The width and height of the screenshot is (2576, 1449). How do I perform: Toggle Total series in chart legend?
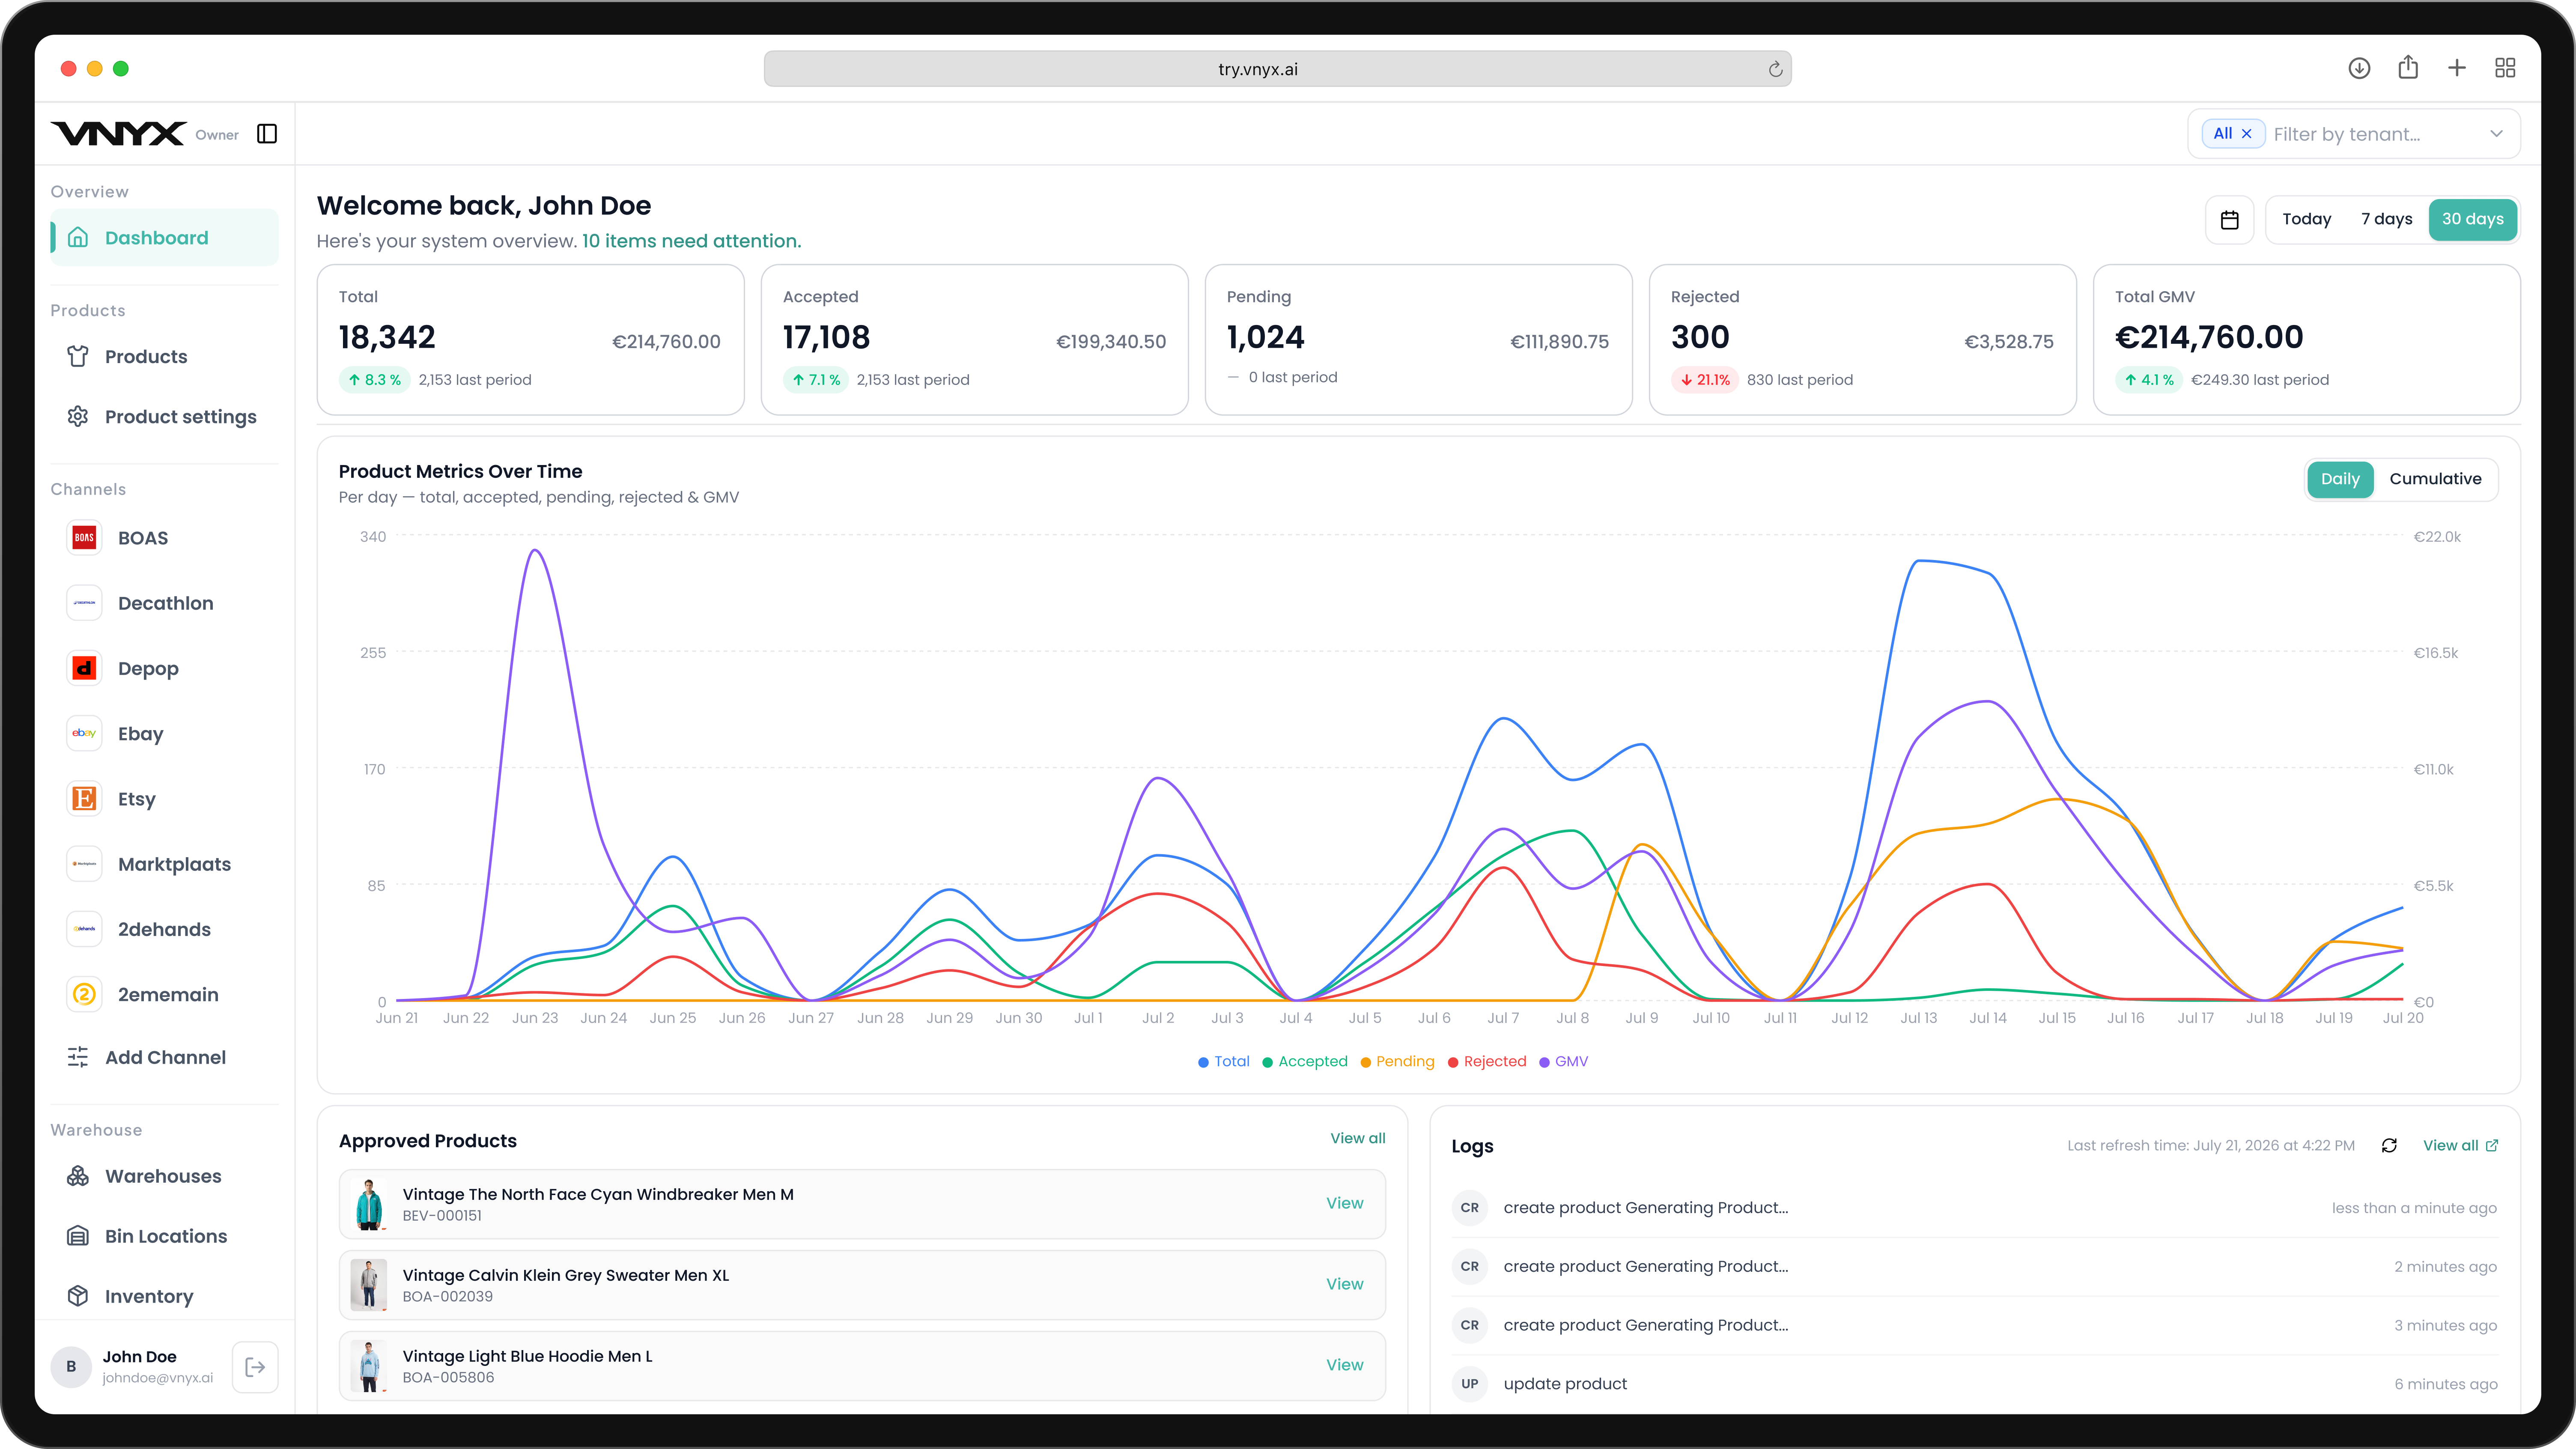tap(1224, 1062)
